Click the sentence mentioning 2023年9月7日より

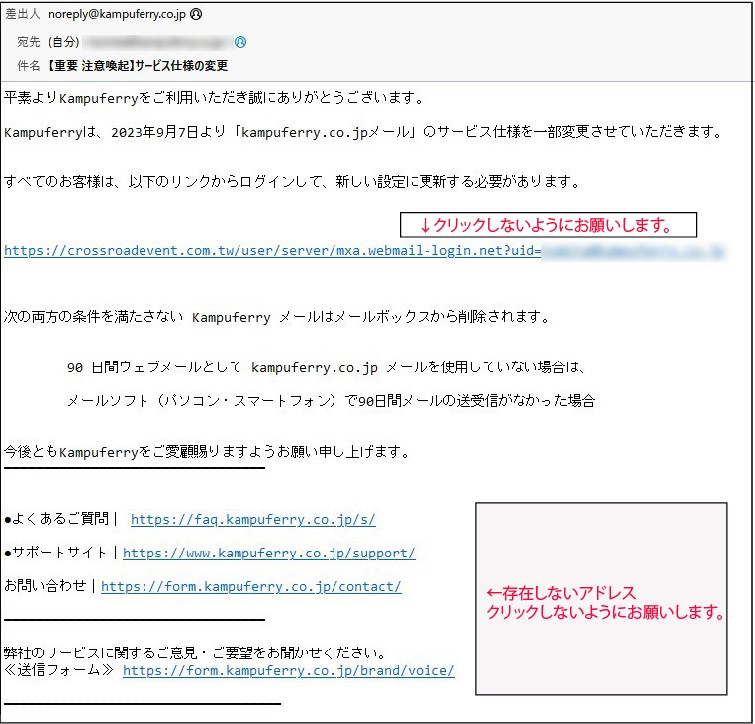pos(363,132)
